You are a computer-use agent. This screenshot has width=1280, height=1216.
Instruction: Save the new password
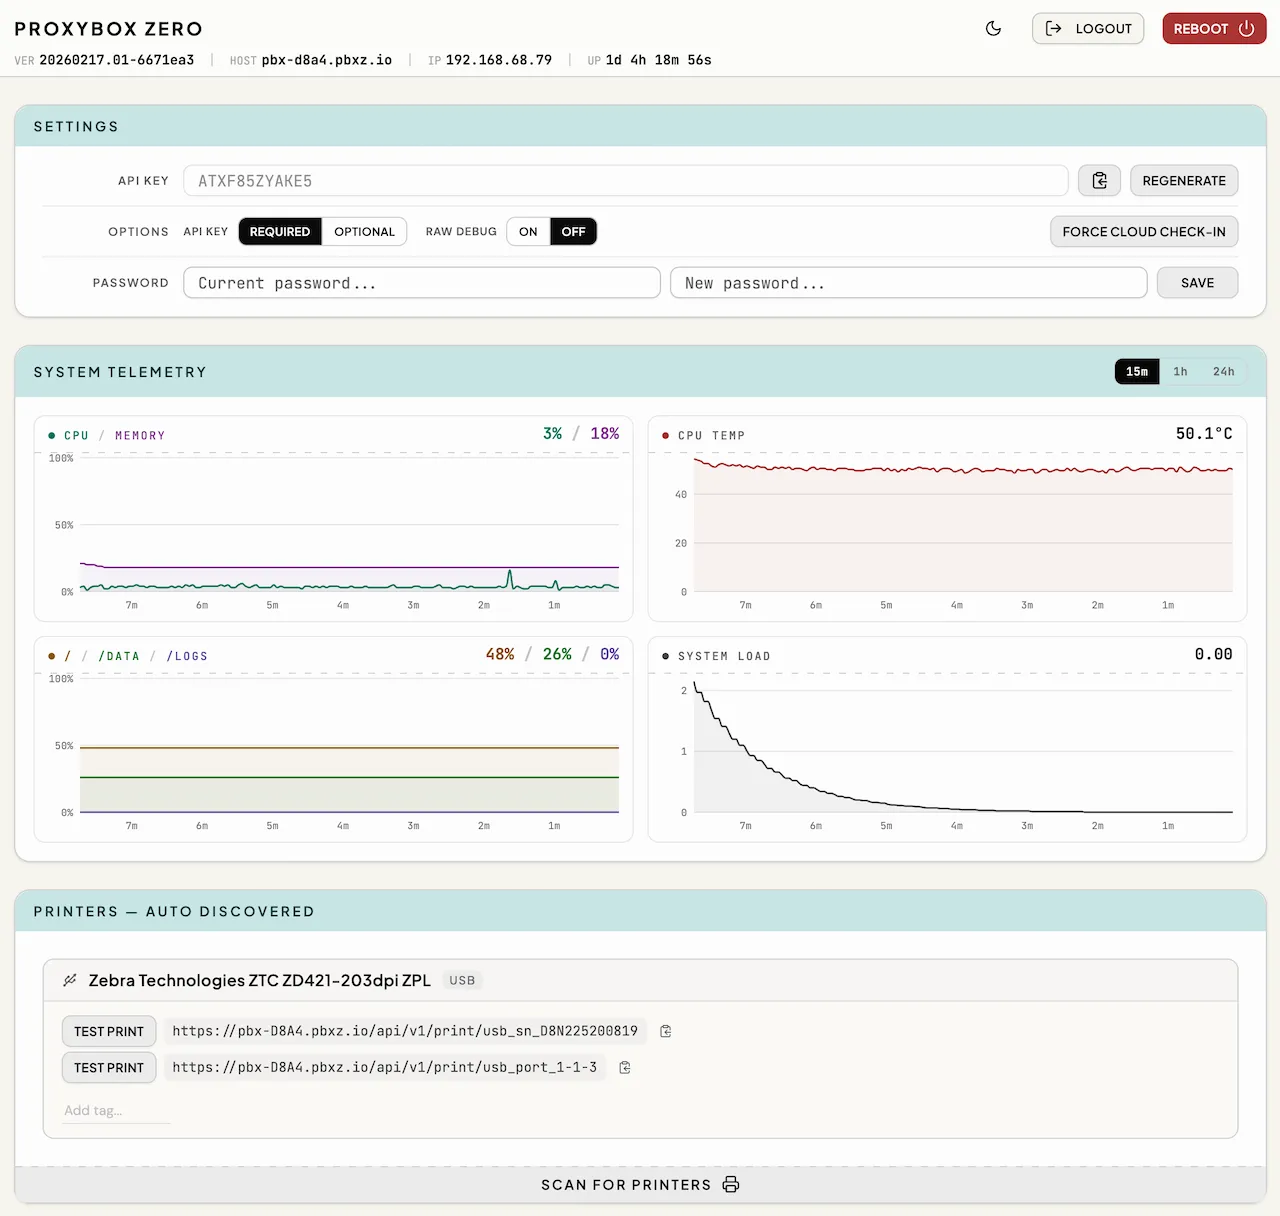(x=1197, y=282)
